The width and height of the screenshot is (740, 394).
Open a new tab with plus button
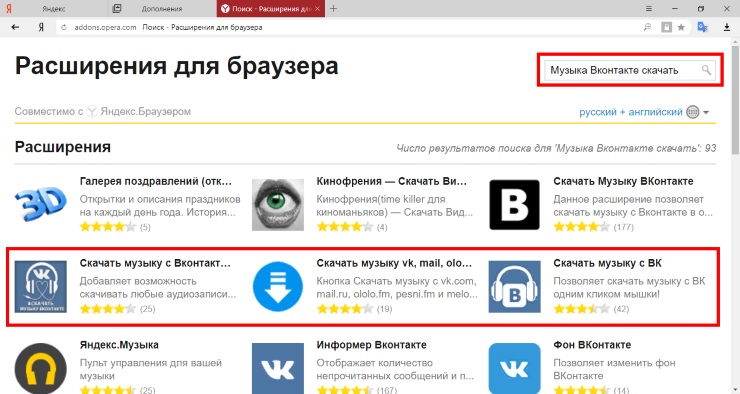[333, 8]
